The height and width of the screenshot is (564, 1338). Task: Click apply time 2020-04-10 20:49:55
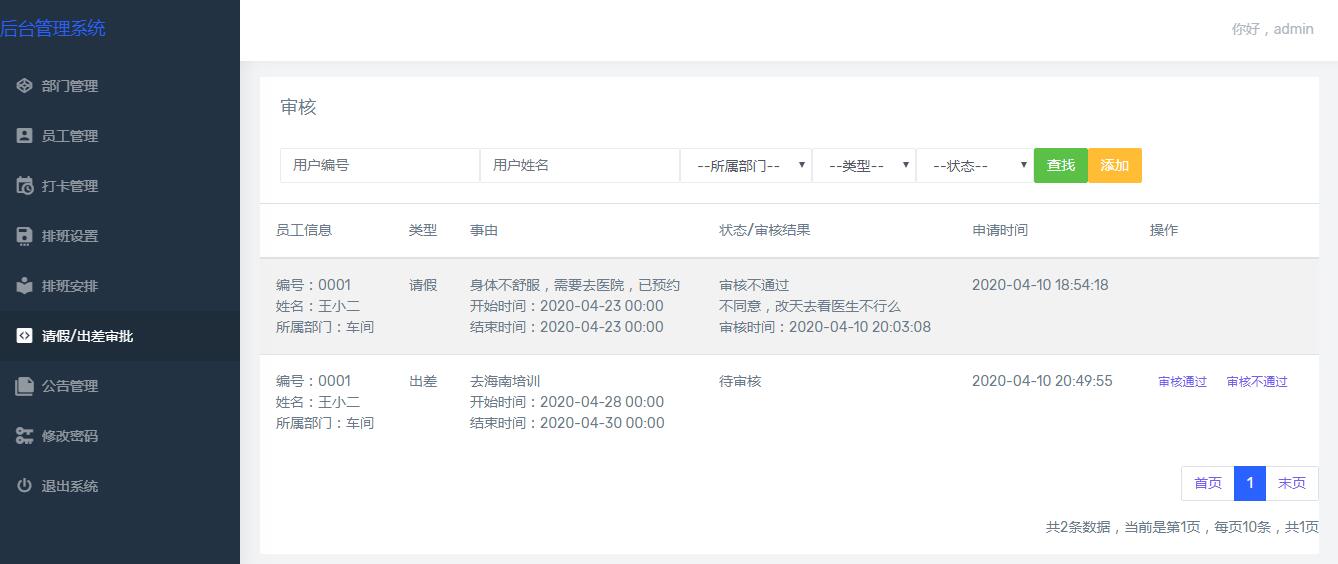point(1042,381)
